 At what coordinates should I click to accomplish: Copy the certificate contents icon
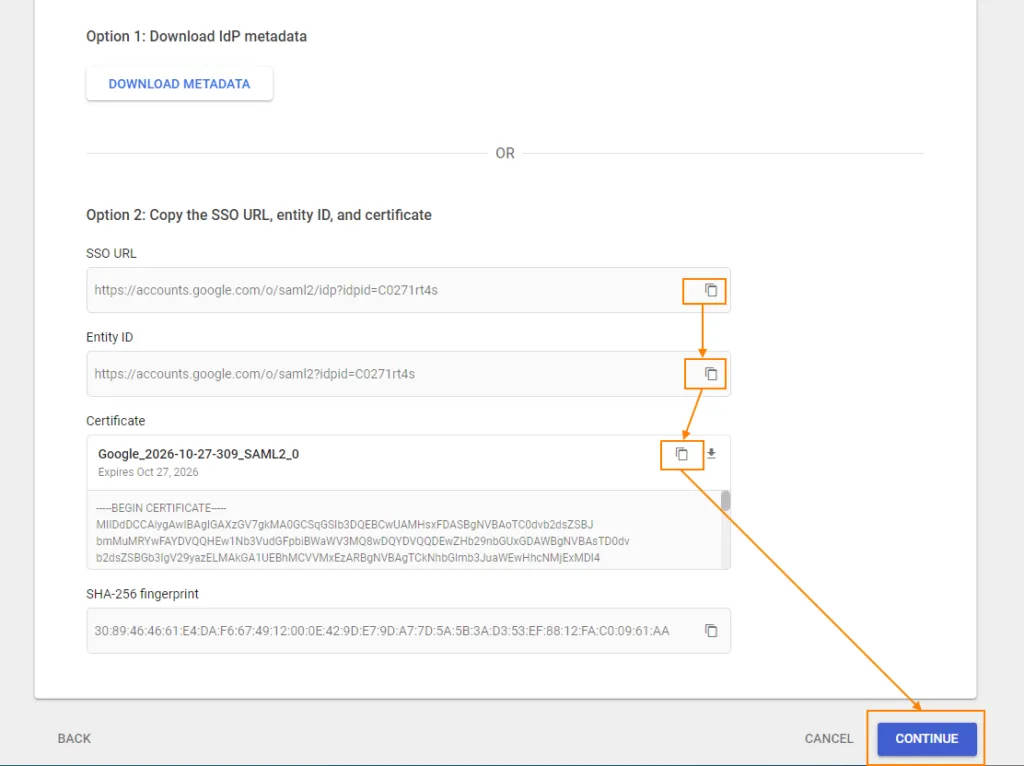pyautogui.click(x=681, y=454)
